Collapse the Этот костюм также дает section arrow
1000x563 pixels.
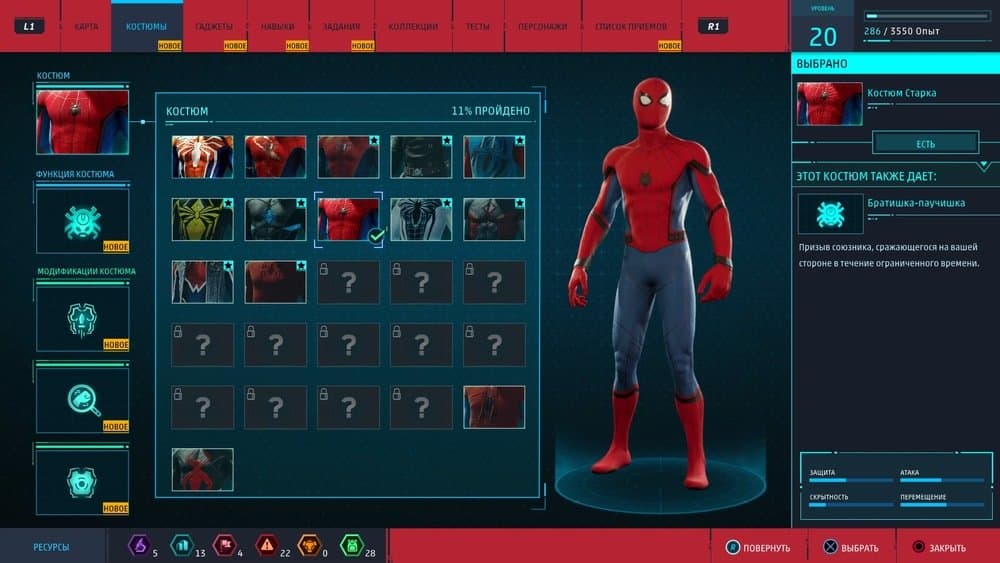984,166
